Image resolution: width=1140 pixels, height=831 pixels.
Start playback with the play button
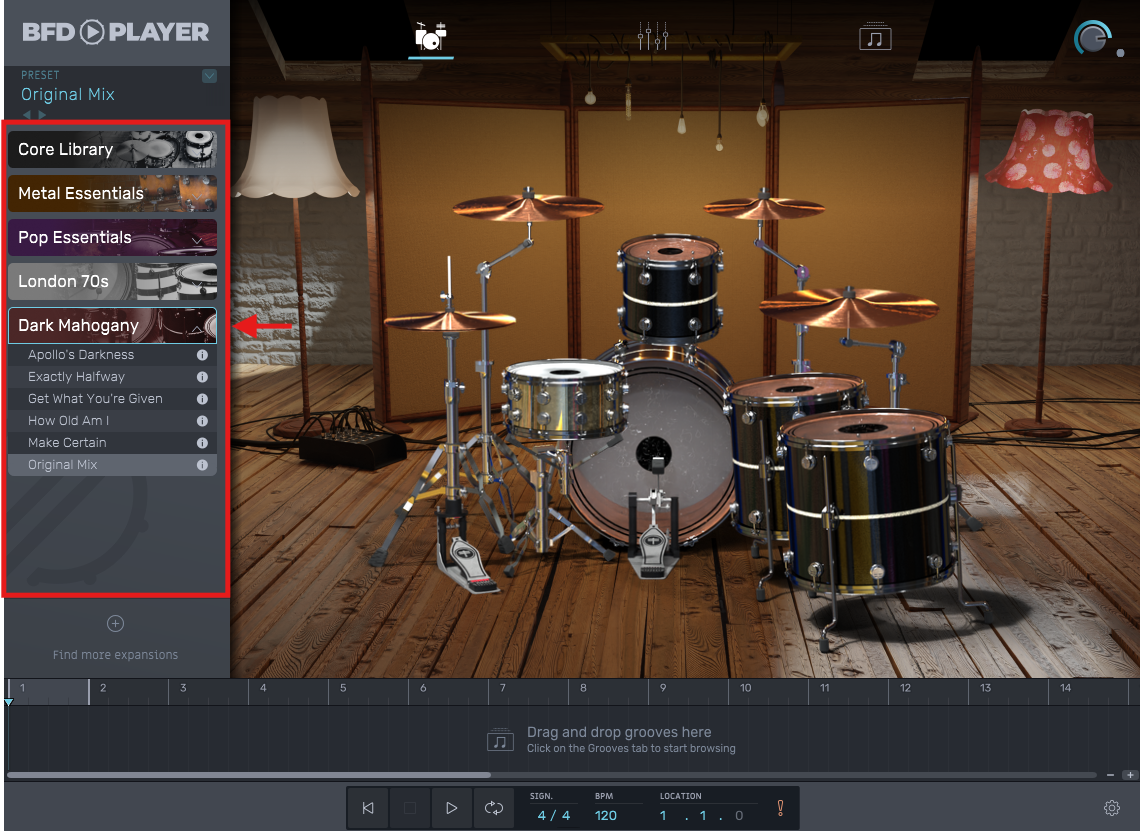[451, 808]
